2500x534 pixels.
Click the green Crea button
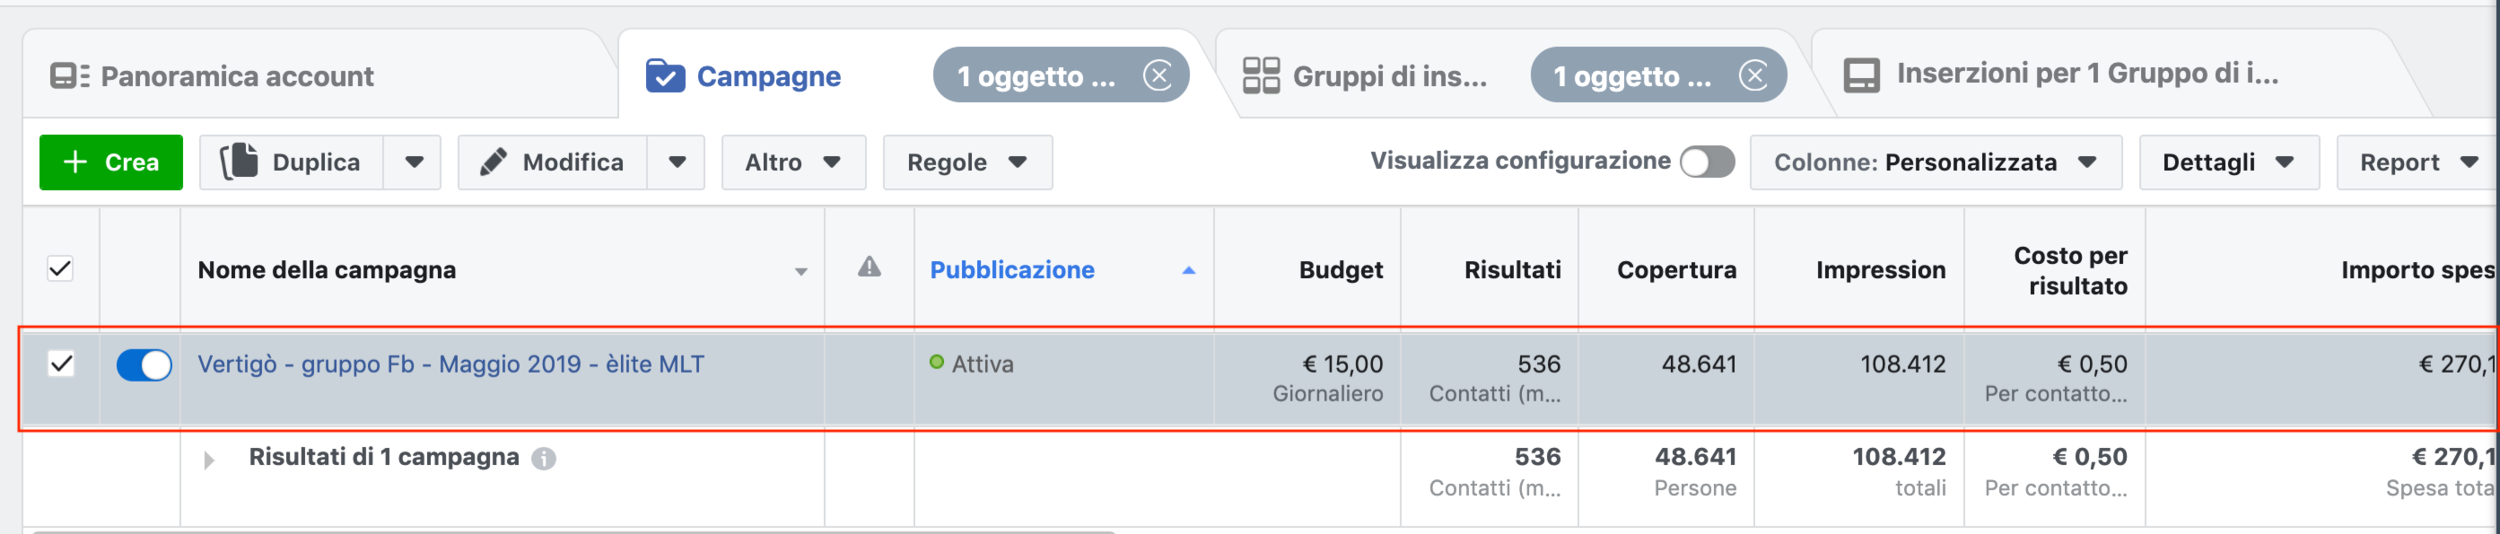click(111, 162)
